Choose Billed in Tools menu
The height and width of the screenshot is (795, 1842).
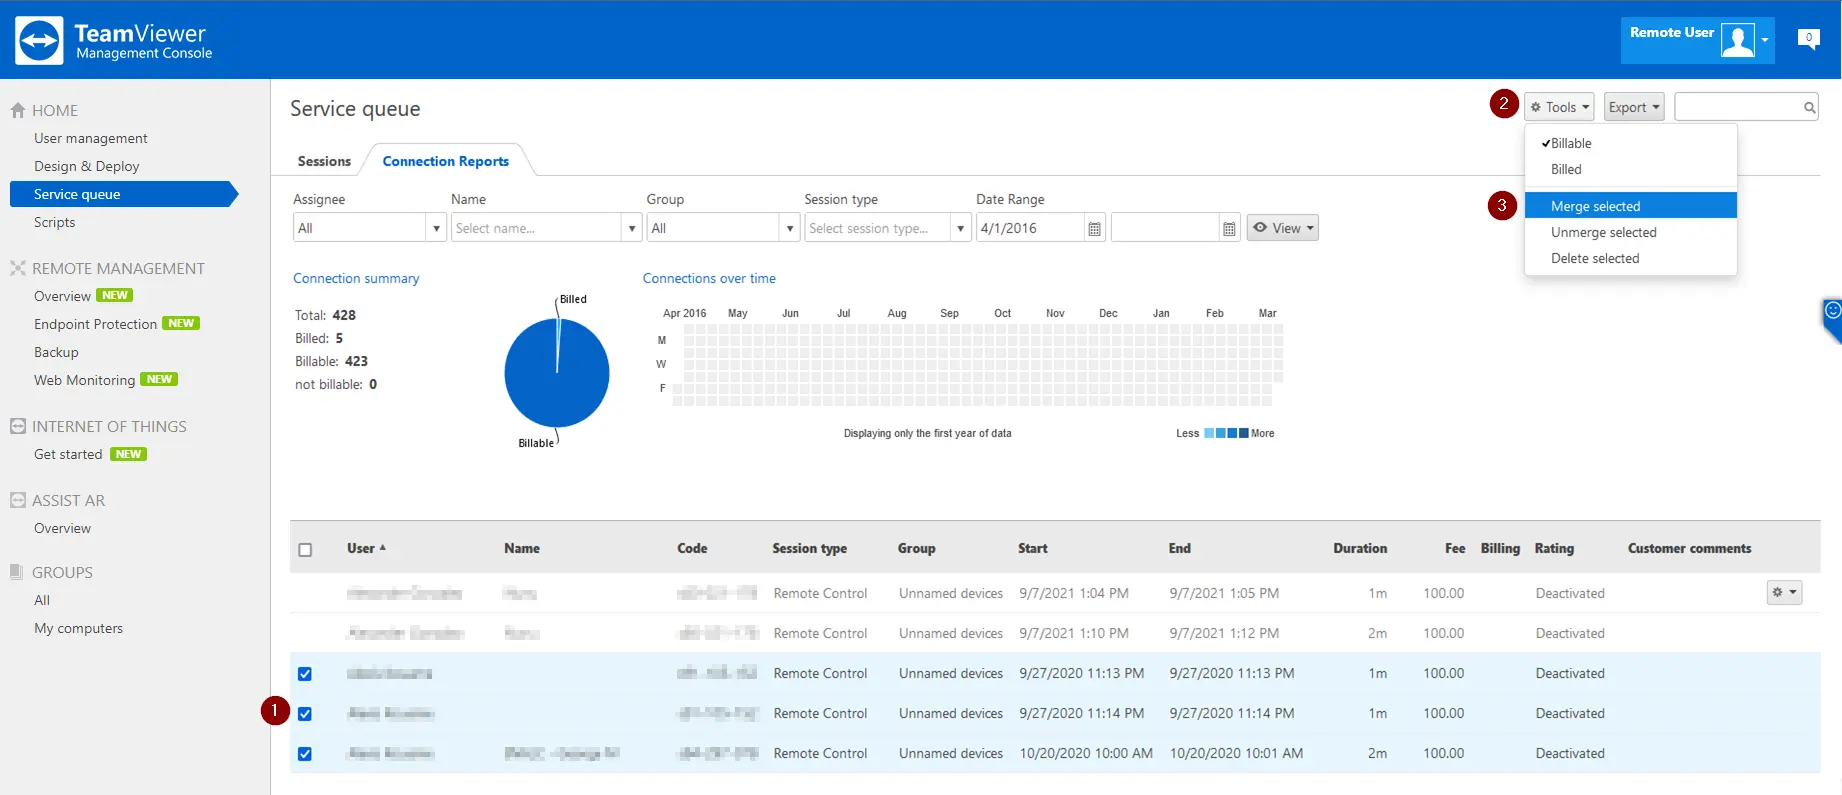click(x=1630, y=169)
